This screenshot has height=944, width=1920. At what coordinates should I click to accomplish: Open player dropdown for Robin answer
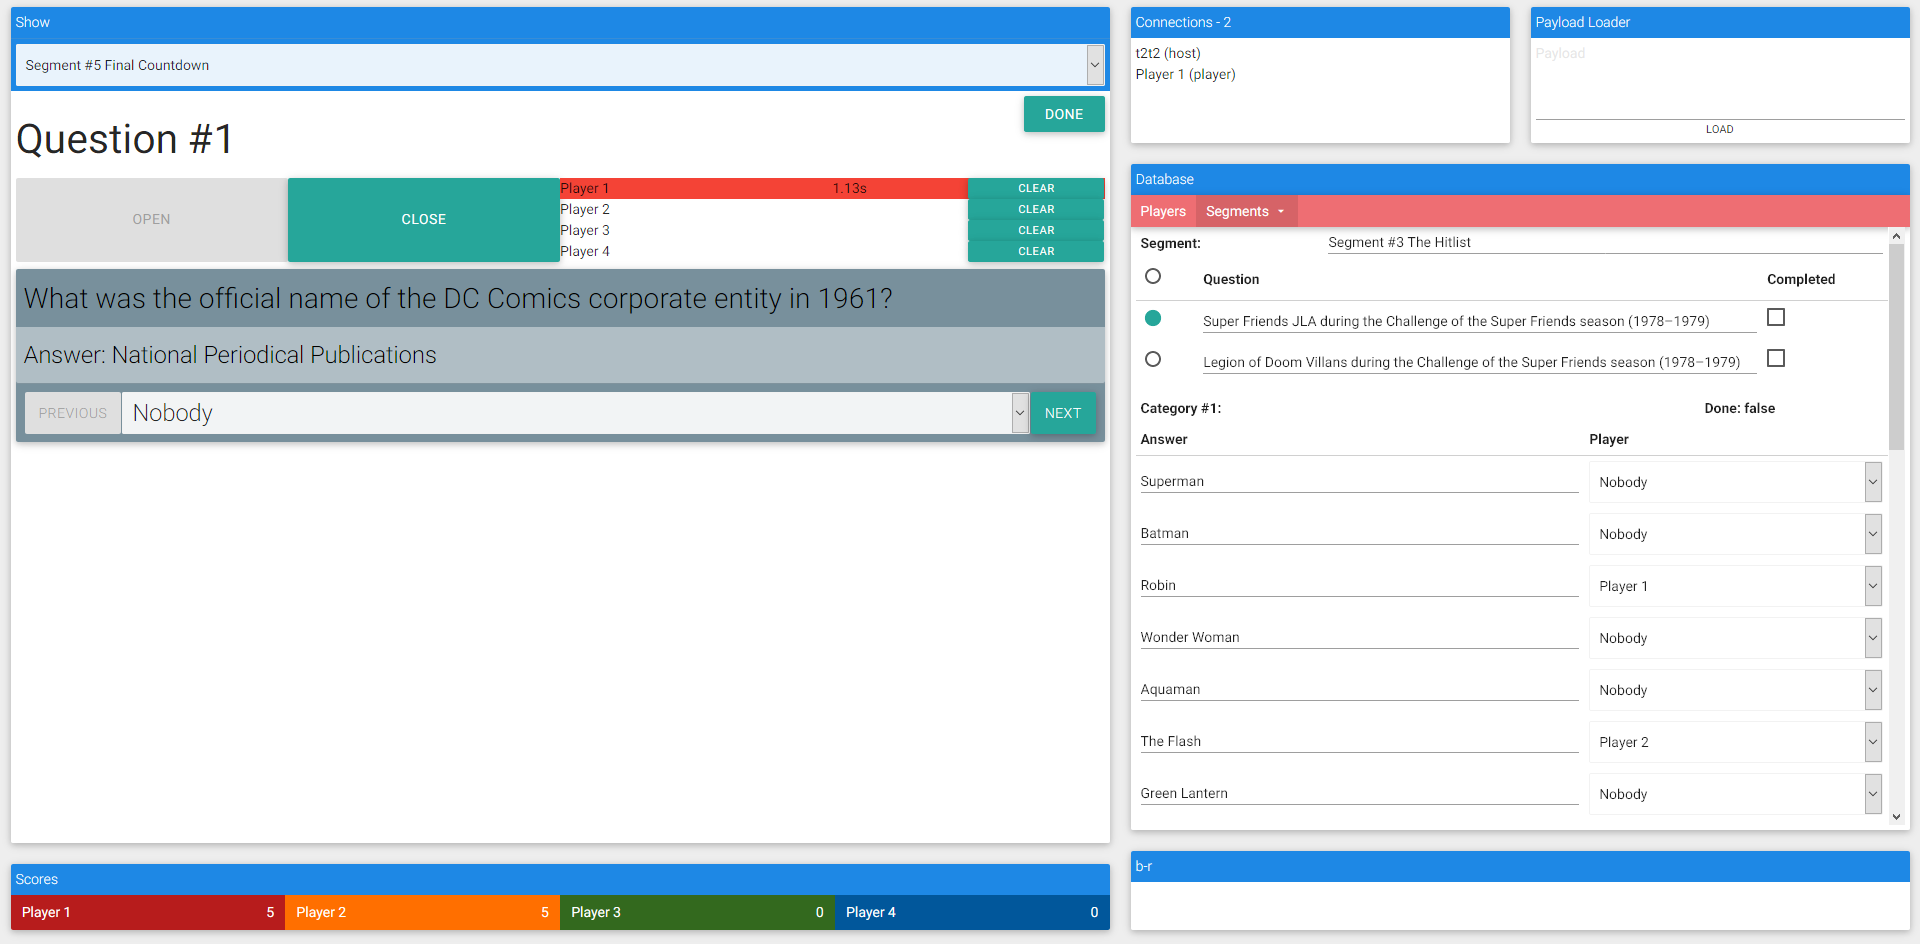pyautogui.click(x=1735, y=586)
